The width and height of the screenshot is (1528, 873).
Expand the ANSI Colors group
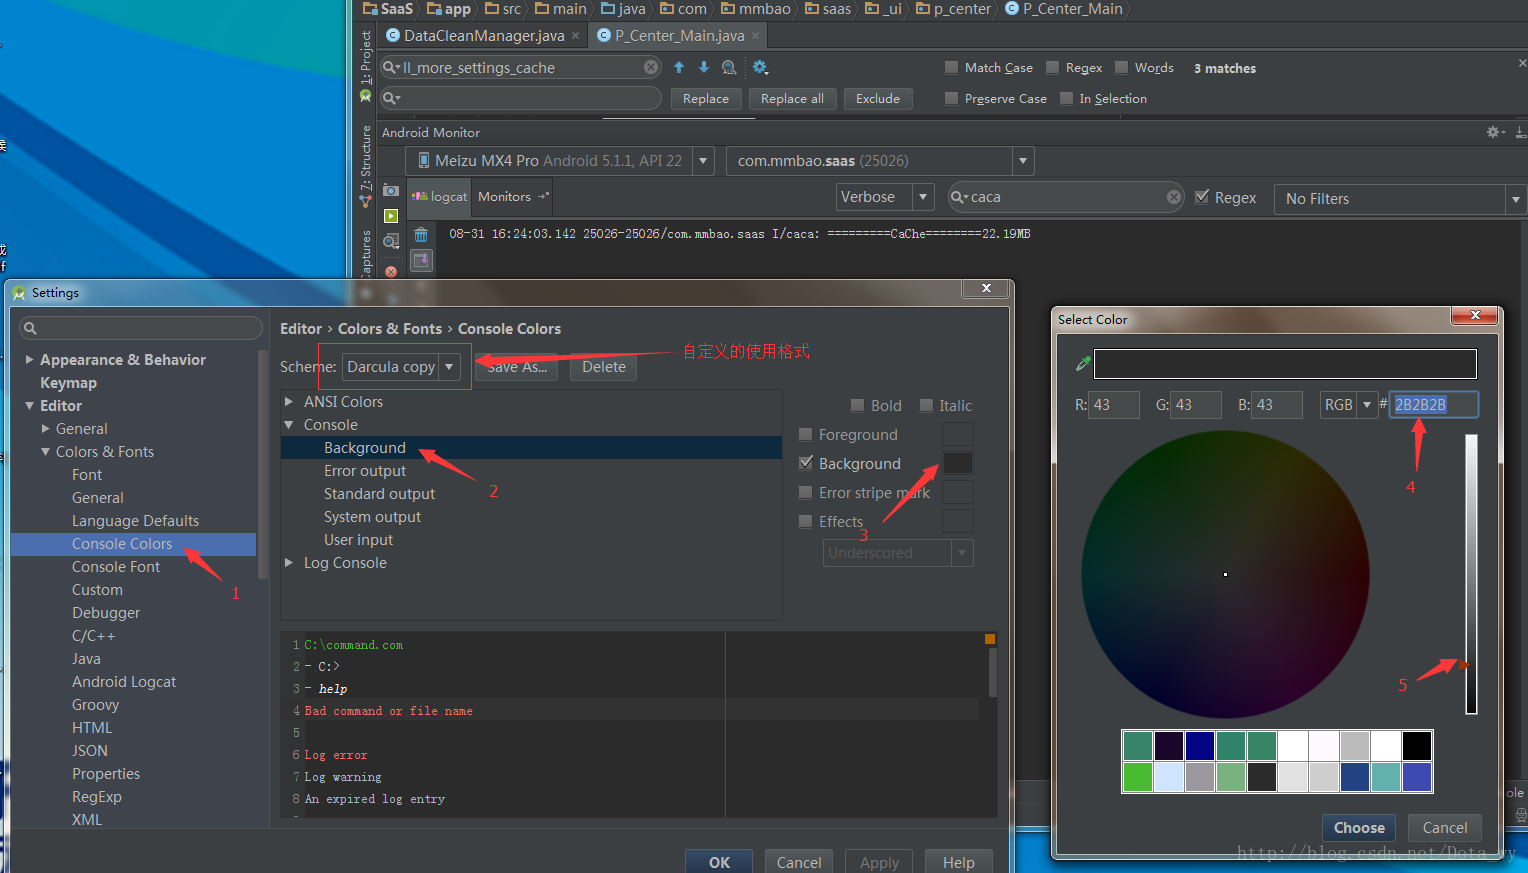(x=288, y=401)
